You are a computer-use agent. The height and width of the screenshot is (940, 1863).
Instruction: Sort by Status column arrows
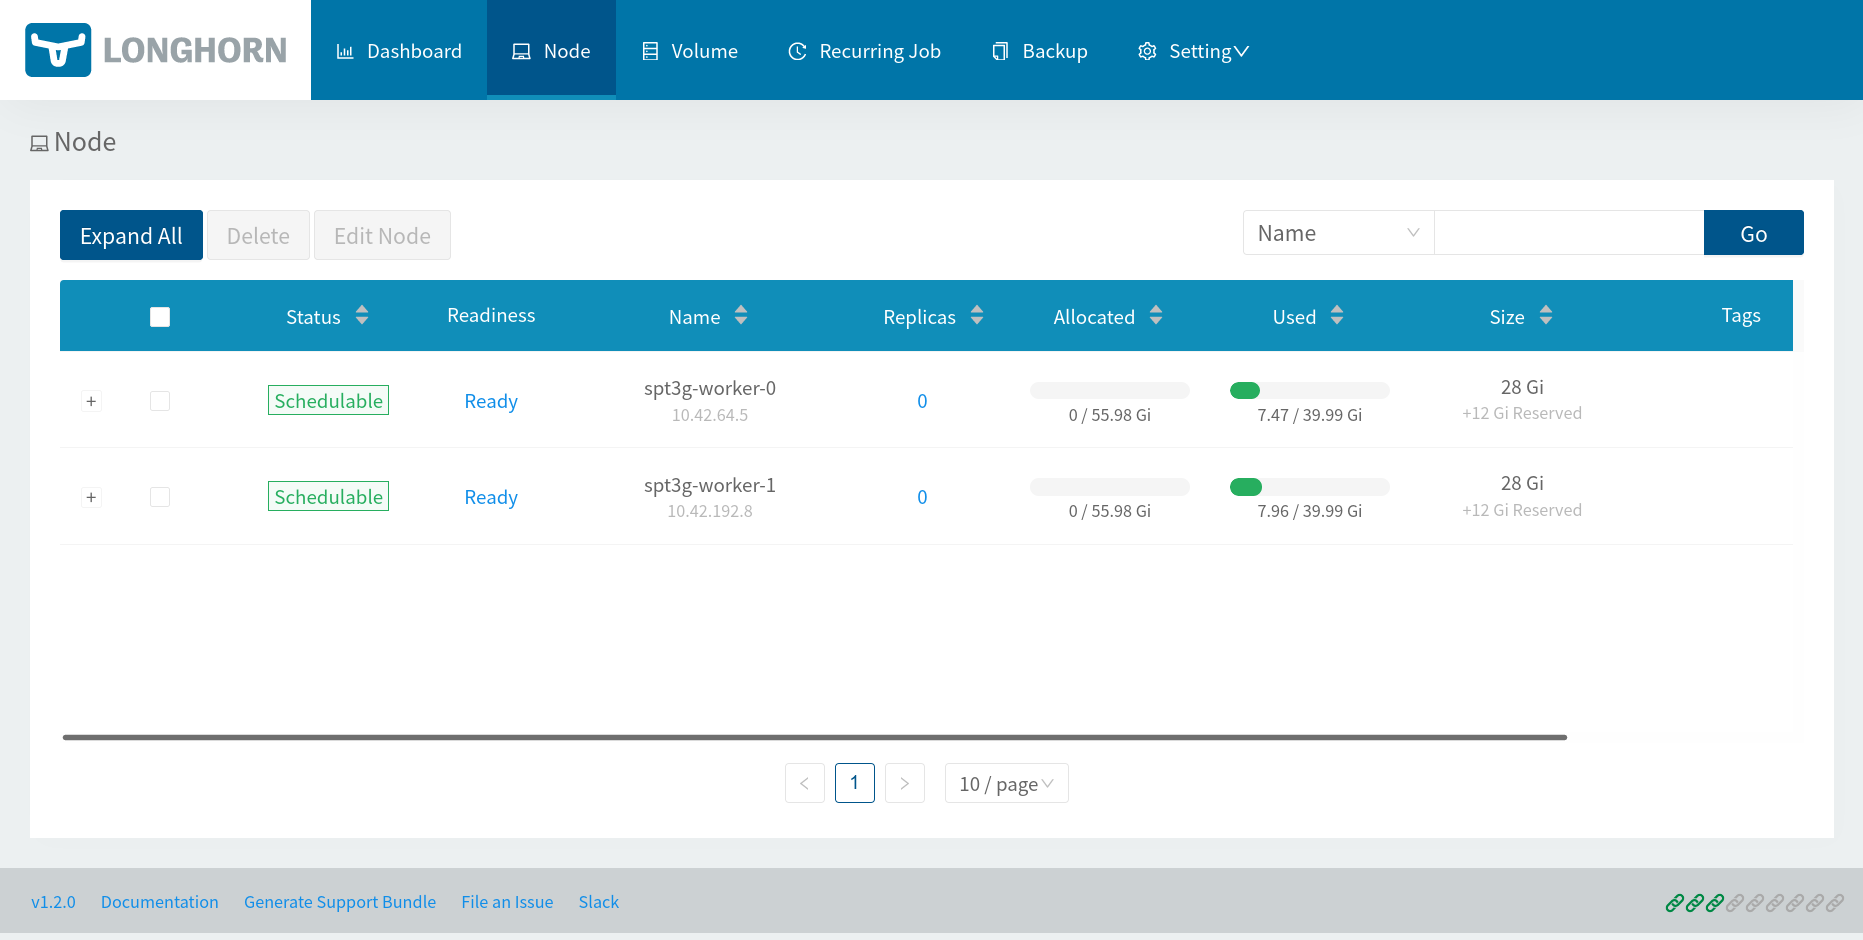[x=362, y=315]
